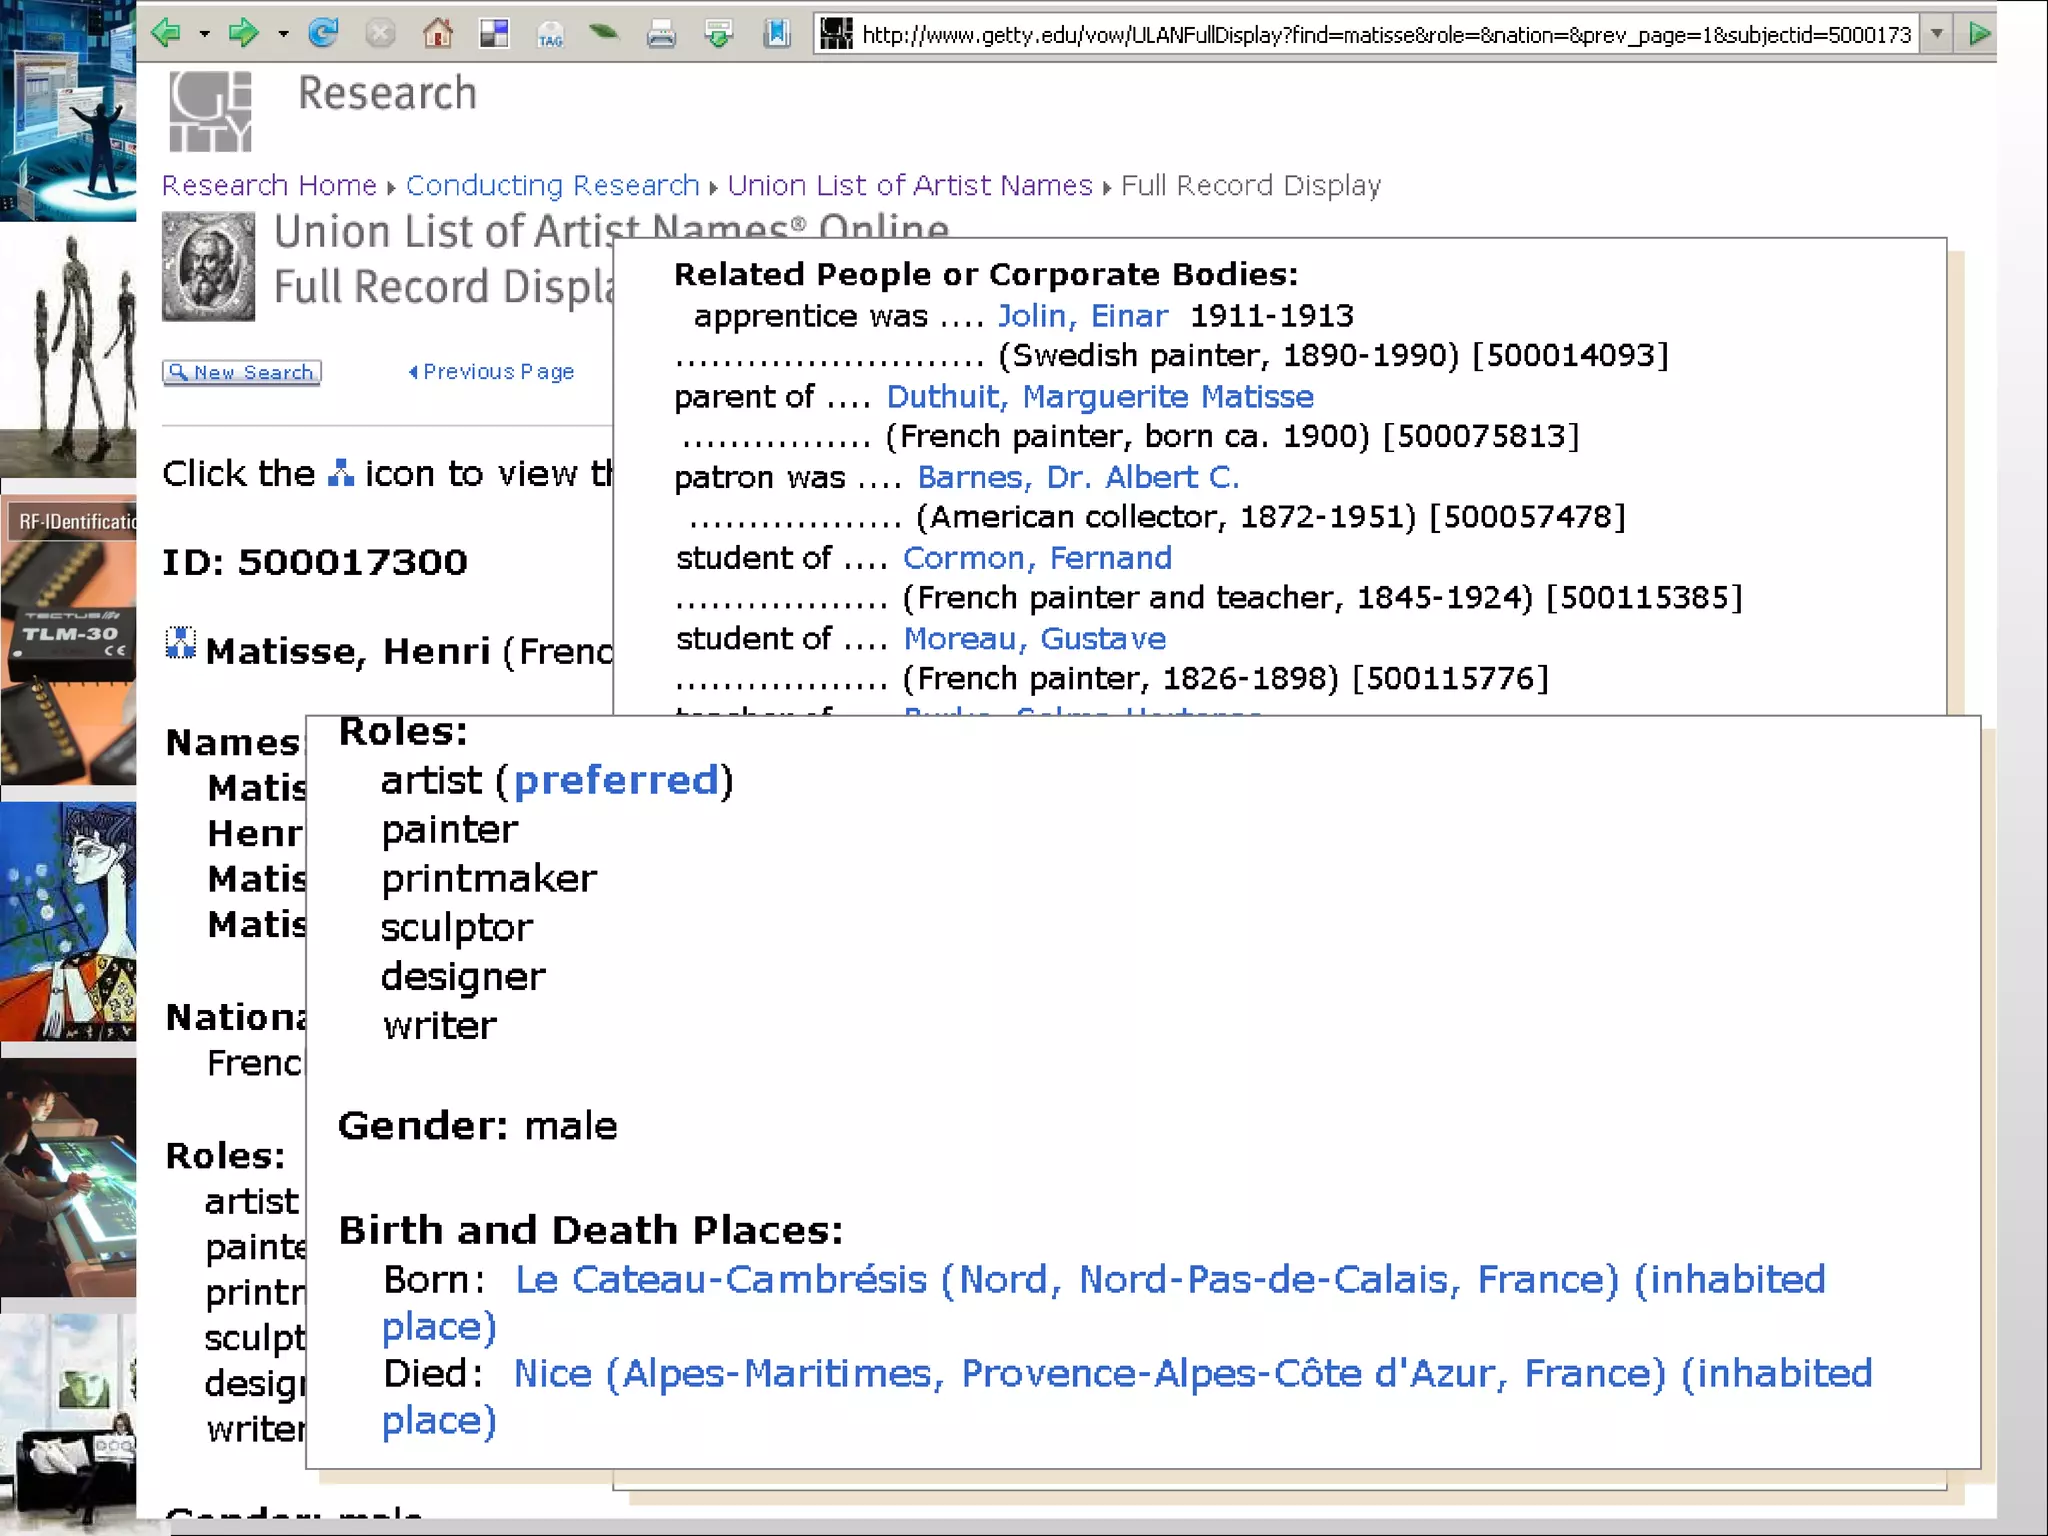The width and height of the screenshot is (2048, 1536).
Task: Expand the address bar URL dropdown
Action: (x=1936, y=34)
